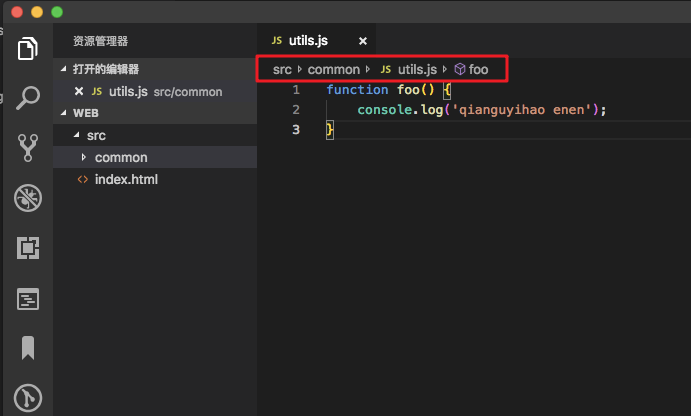Open the Extensions view icon
This screenshot has width=691, height=416.
click(x=27, y=248)
